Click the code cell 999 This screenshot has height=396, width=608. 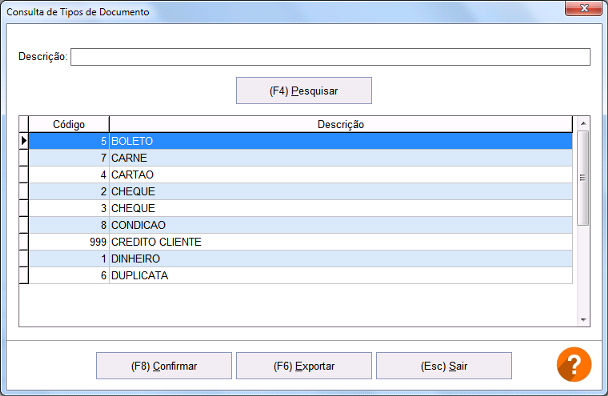click(x=69, y=242)
